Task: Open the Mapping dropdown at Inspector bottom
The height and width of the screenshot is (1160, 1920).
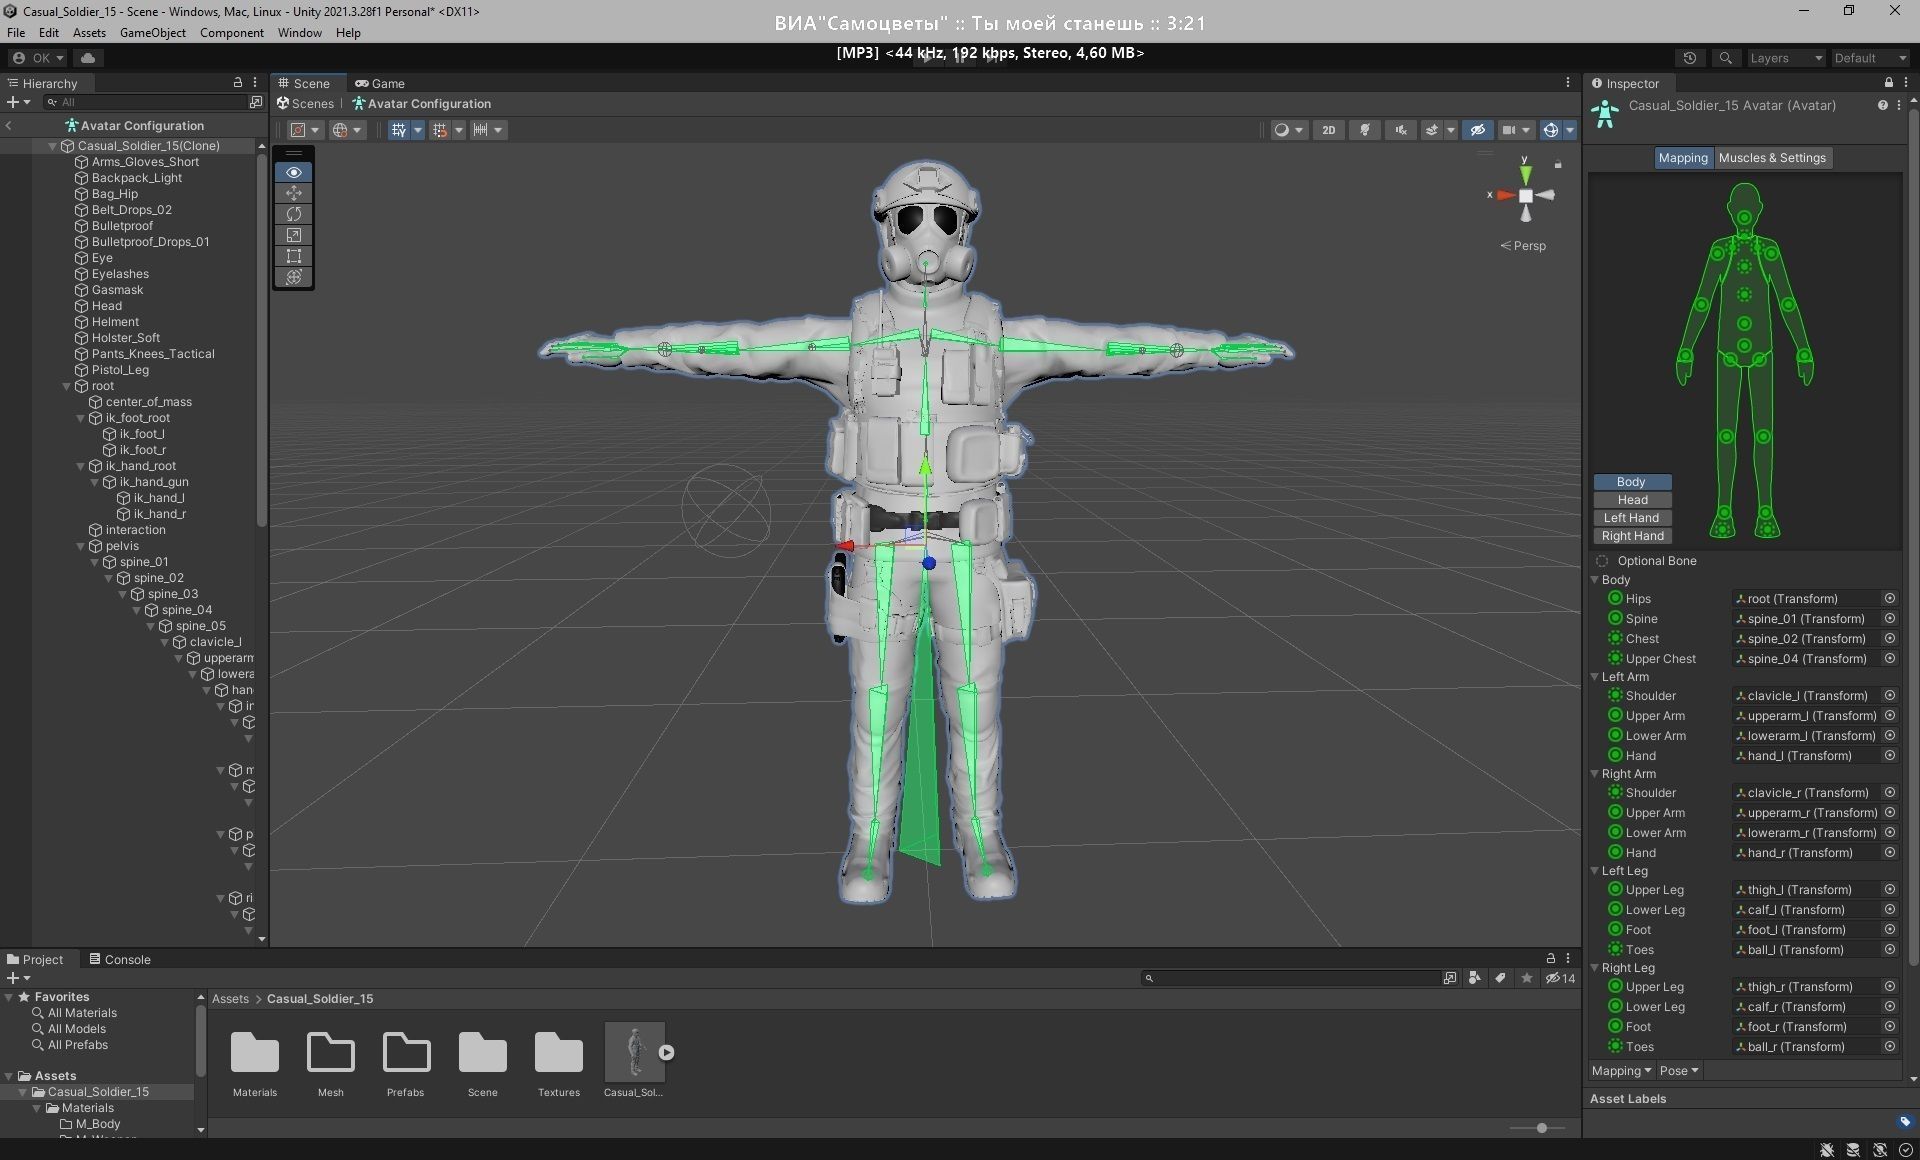Action: [1621, 1070]
